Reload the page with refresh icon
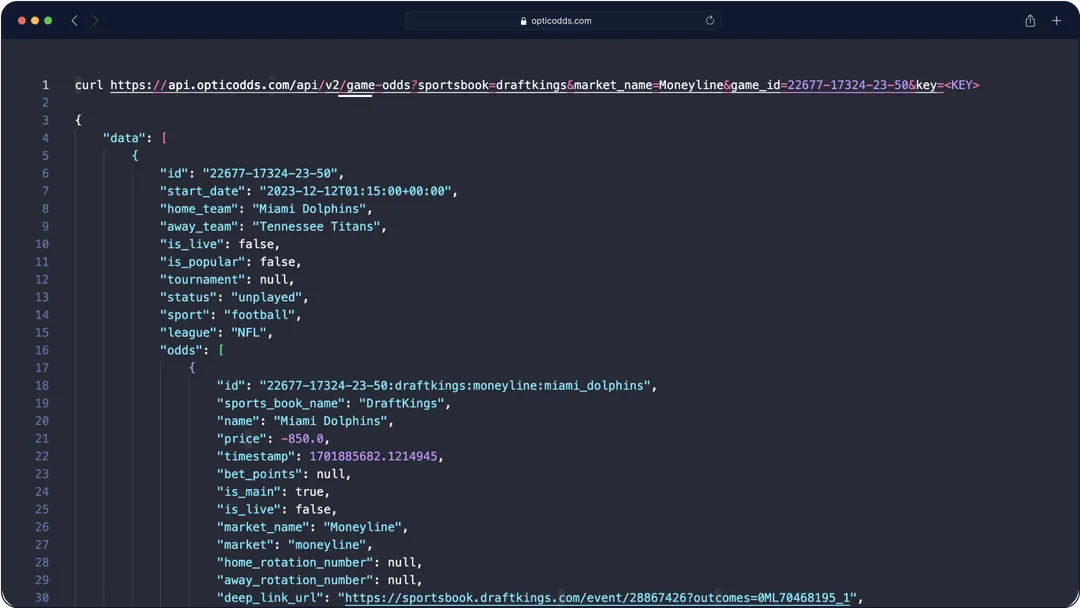Image resolution: width=1080 pixels, height=608 pixels. (709, 21)
